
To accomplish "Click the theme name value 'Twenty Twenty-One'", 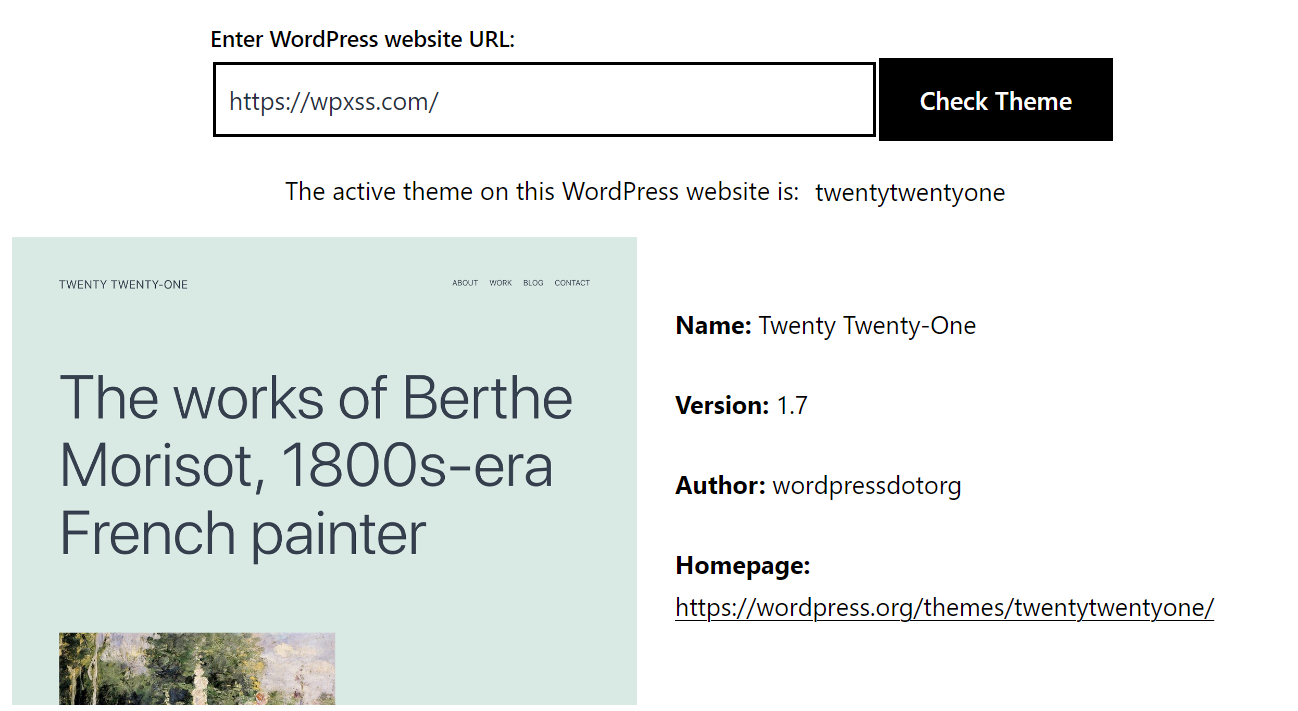I will click(867, 326).
